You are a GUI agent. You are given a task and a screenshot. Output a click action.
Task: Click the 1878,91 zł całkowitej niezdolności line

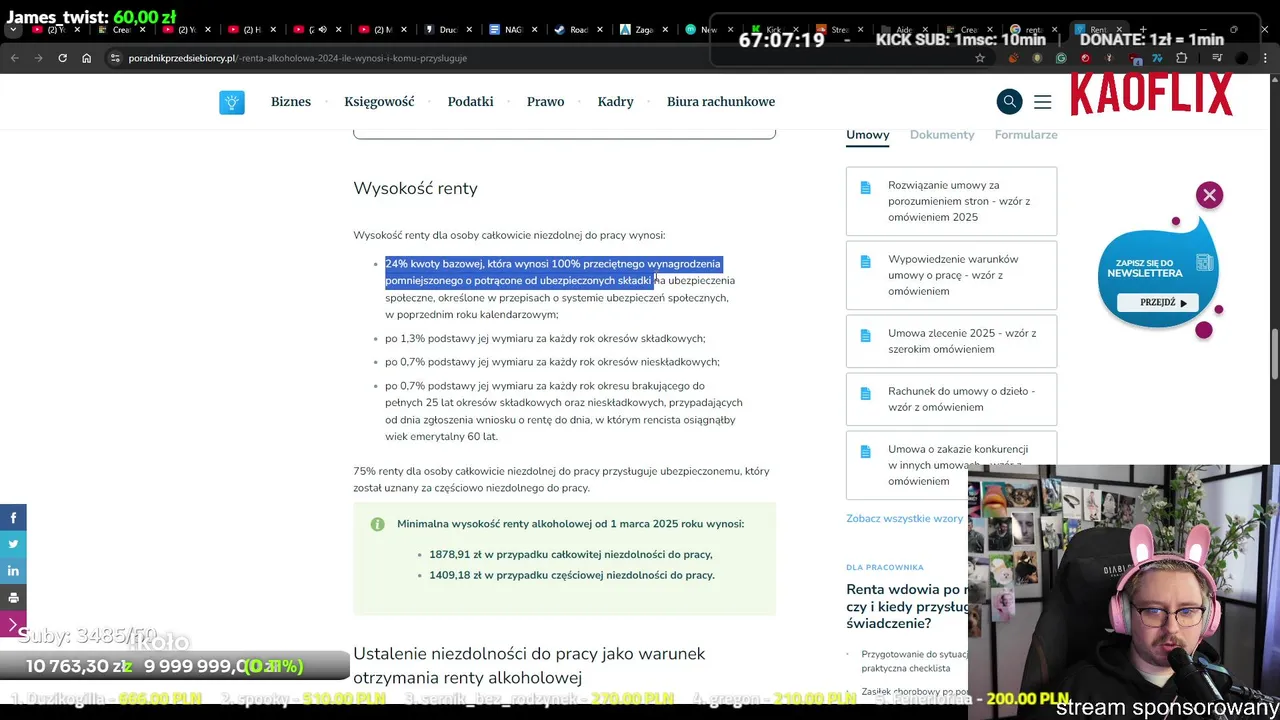571,554
